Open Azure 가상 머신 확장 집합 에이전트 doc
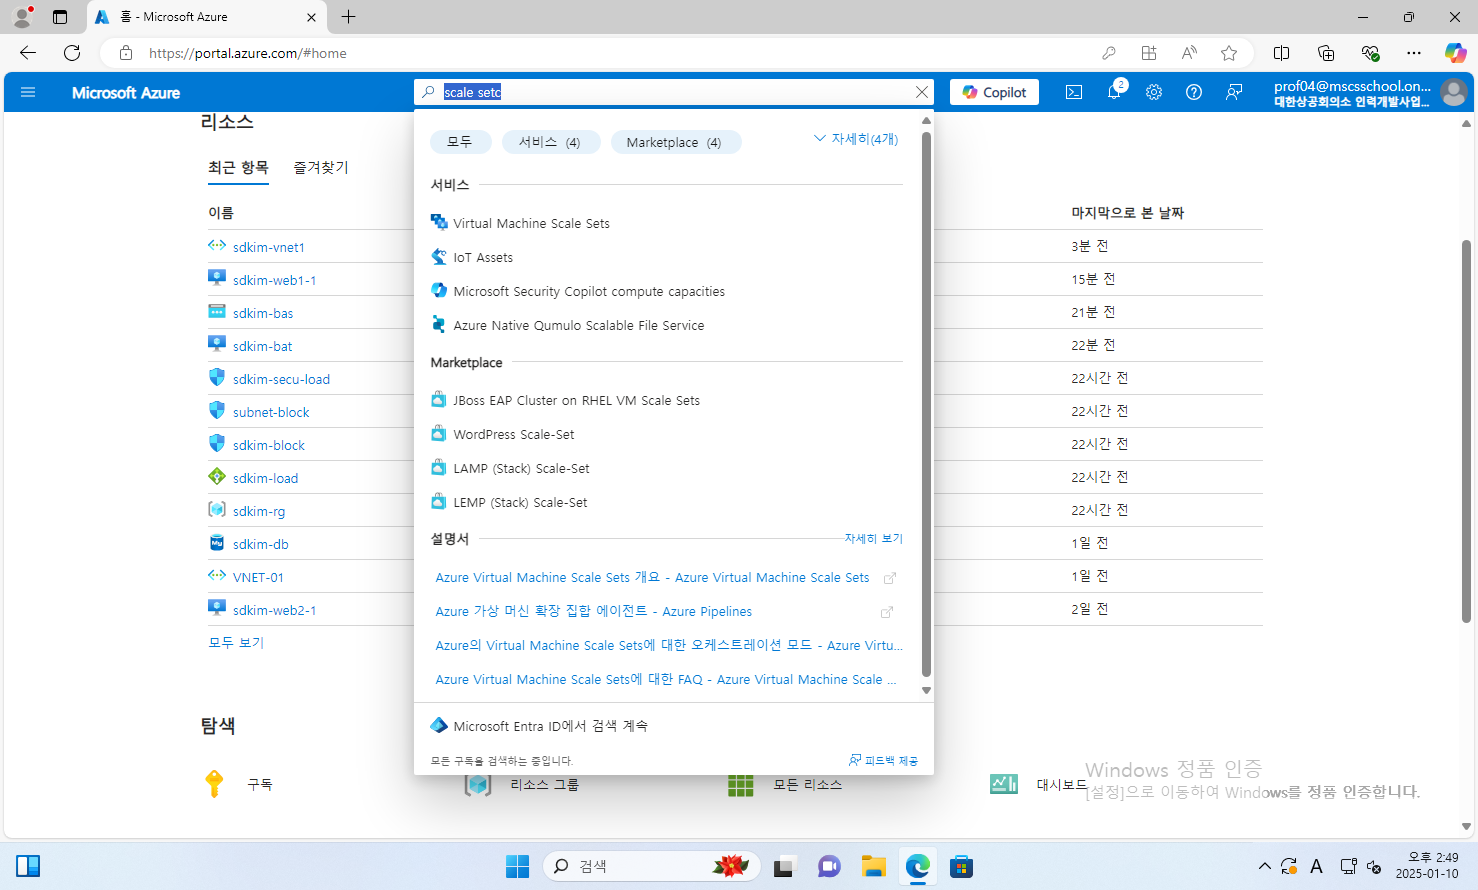Viewport: 1478px width, 890px height. pos(594,612)
